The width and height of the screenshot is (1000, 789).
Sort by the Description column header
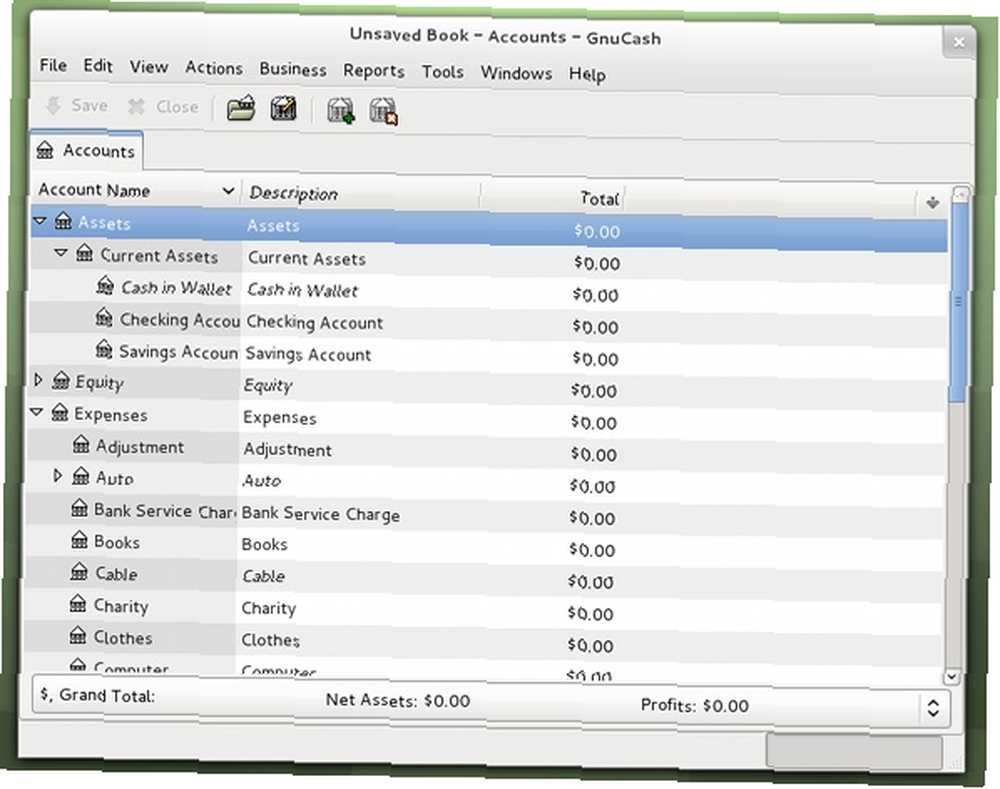361,194
